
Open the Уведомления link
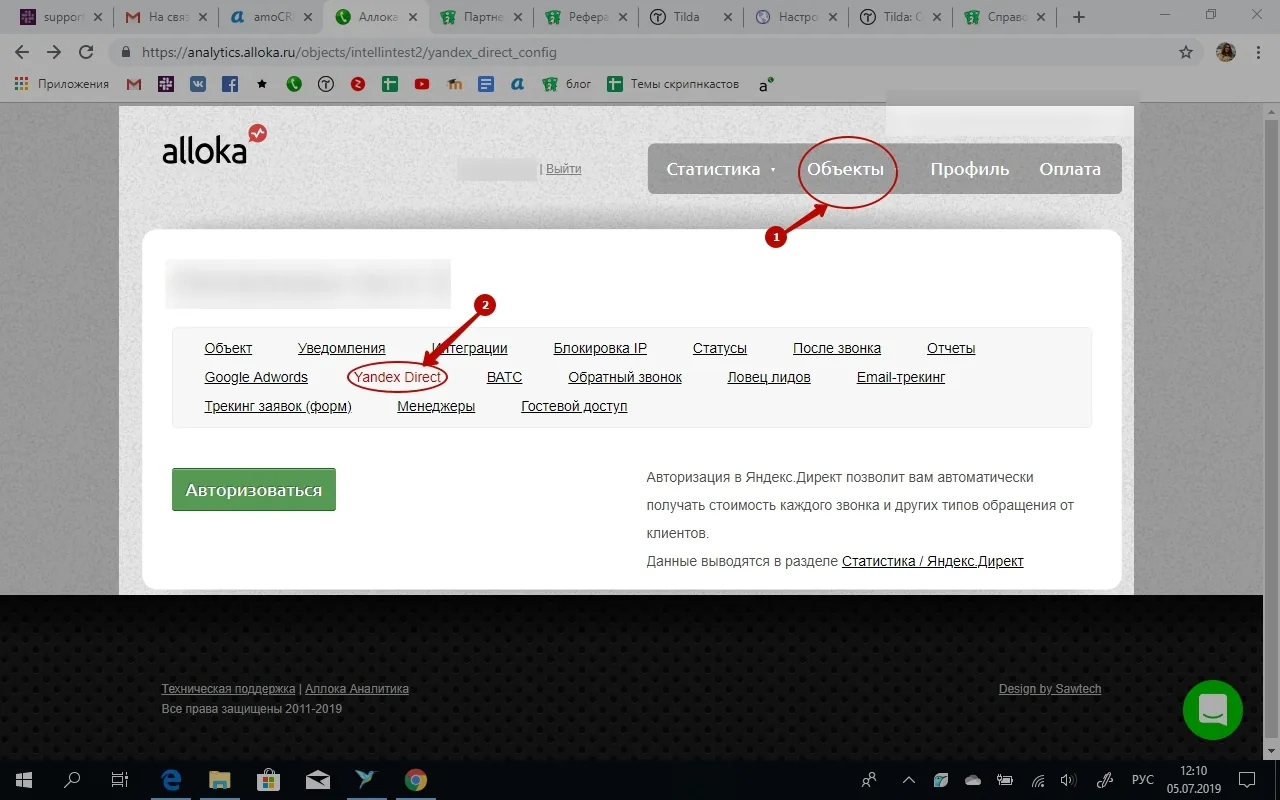[x=341, y=348]
